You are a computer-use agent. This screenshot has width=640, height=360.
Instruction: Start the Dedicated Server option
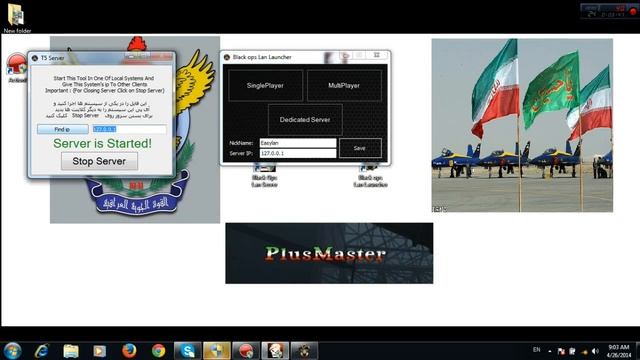305,120
